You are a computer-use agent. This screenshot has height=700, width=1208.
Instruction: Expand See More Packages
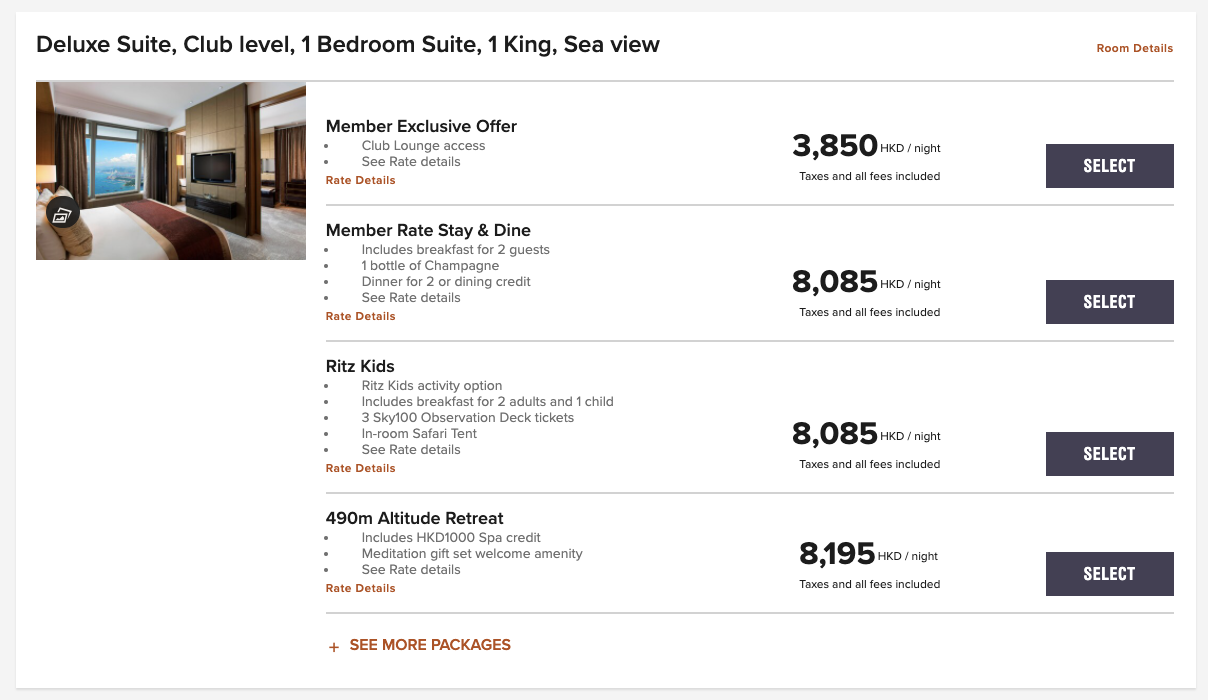[x=430, y=645]
